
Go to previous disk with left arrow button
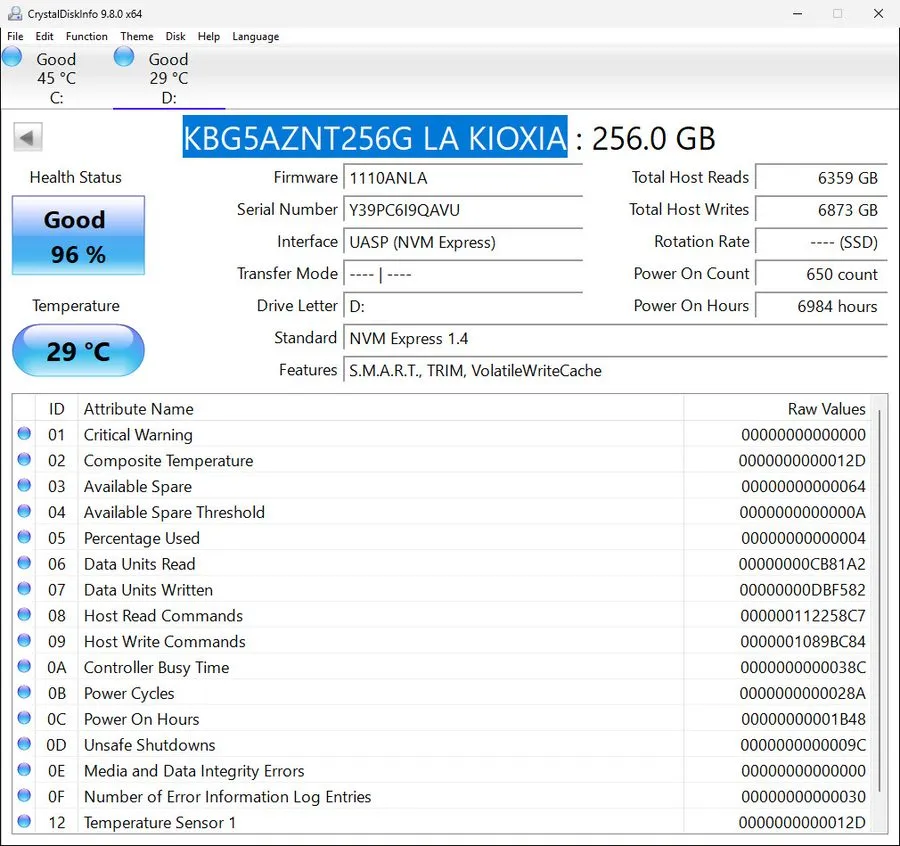28,137
